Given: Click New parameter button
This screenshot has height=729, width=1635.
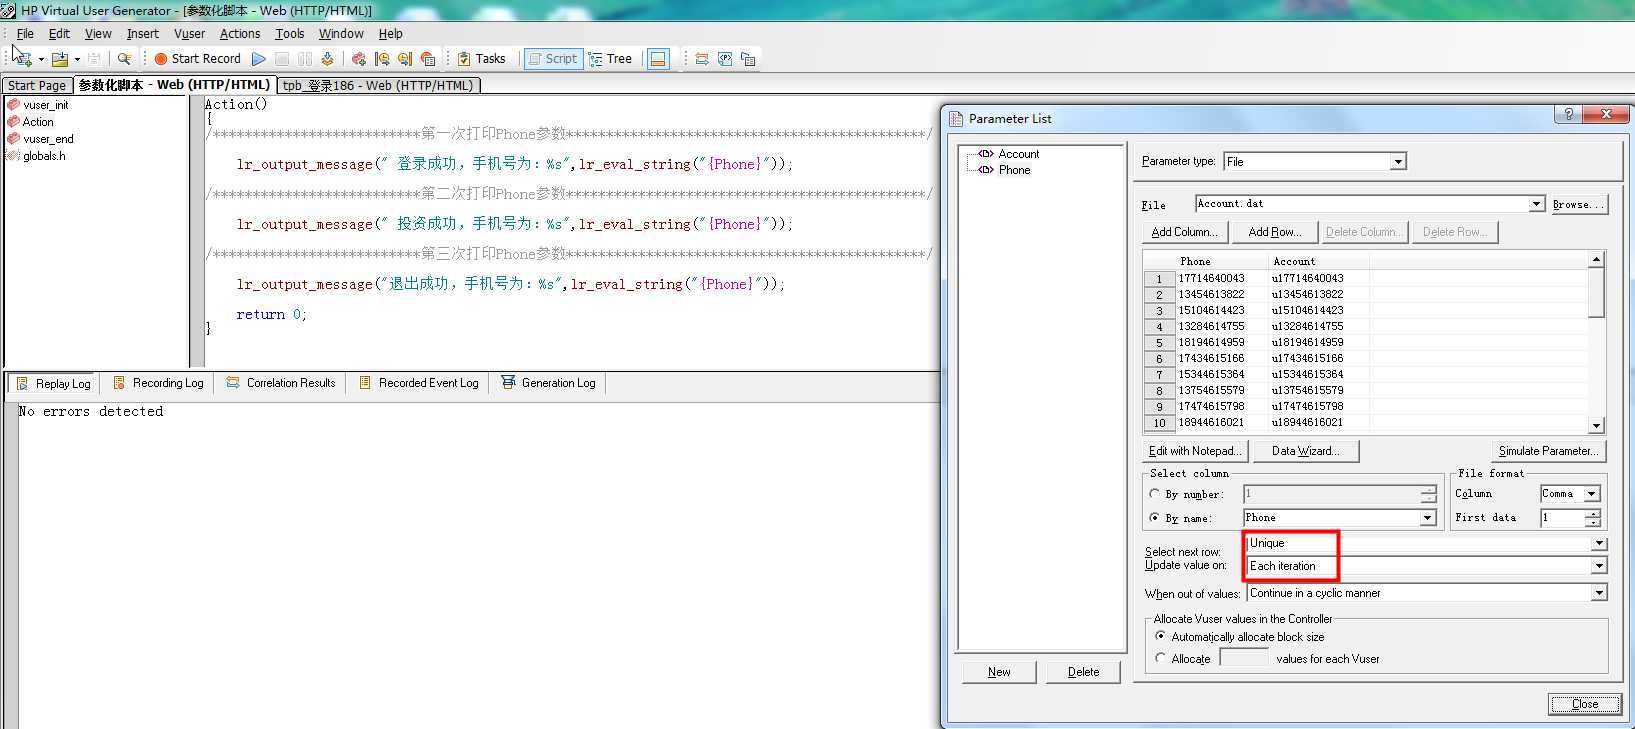Looking at the screenshot, I should coord(999,672).
